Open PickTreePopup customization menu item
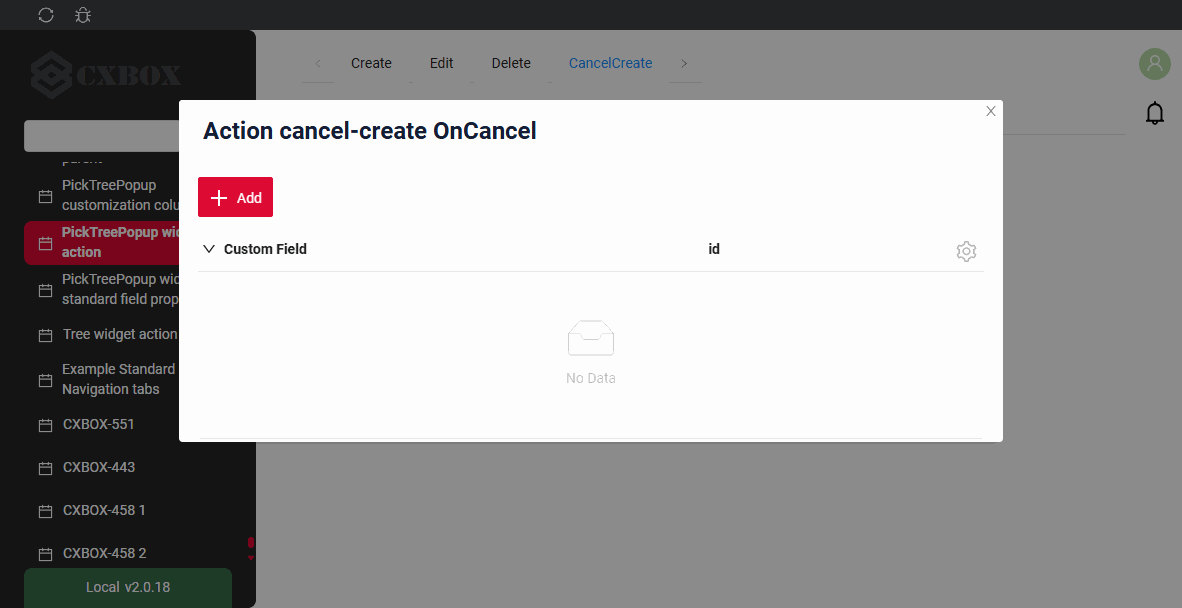The height and width of the screenshot is (608, 1182). [109, 195]
